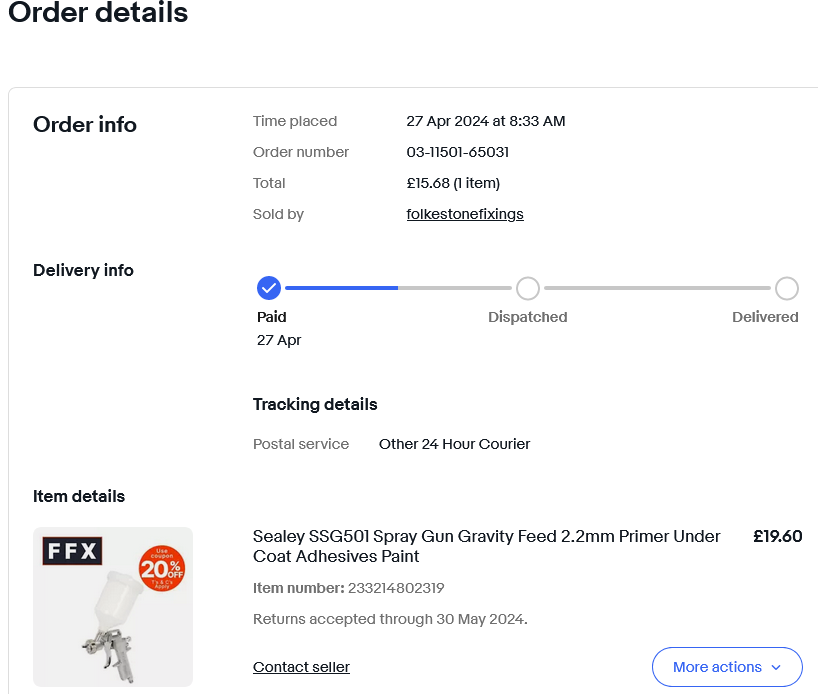Click the Dispatched step circle
818x694 pixels.
[x=528, y=288]
